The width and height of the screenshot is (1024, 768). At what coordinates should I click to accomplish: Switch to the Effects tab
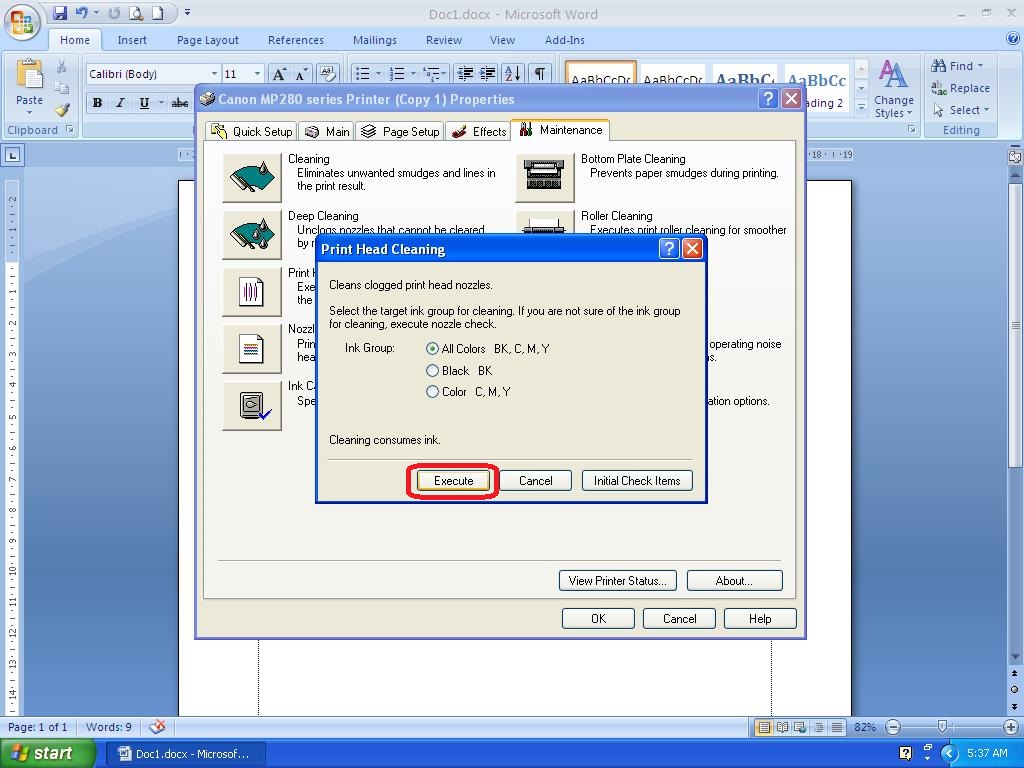[479, 131]
